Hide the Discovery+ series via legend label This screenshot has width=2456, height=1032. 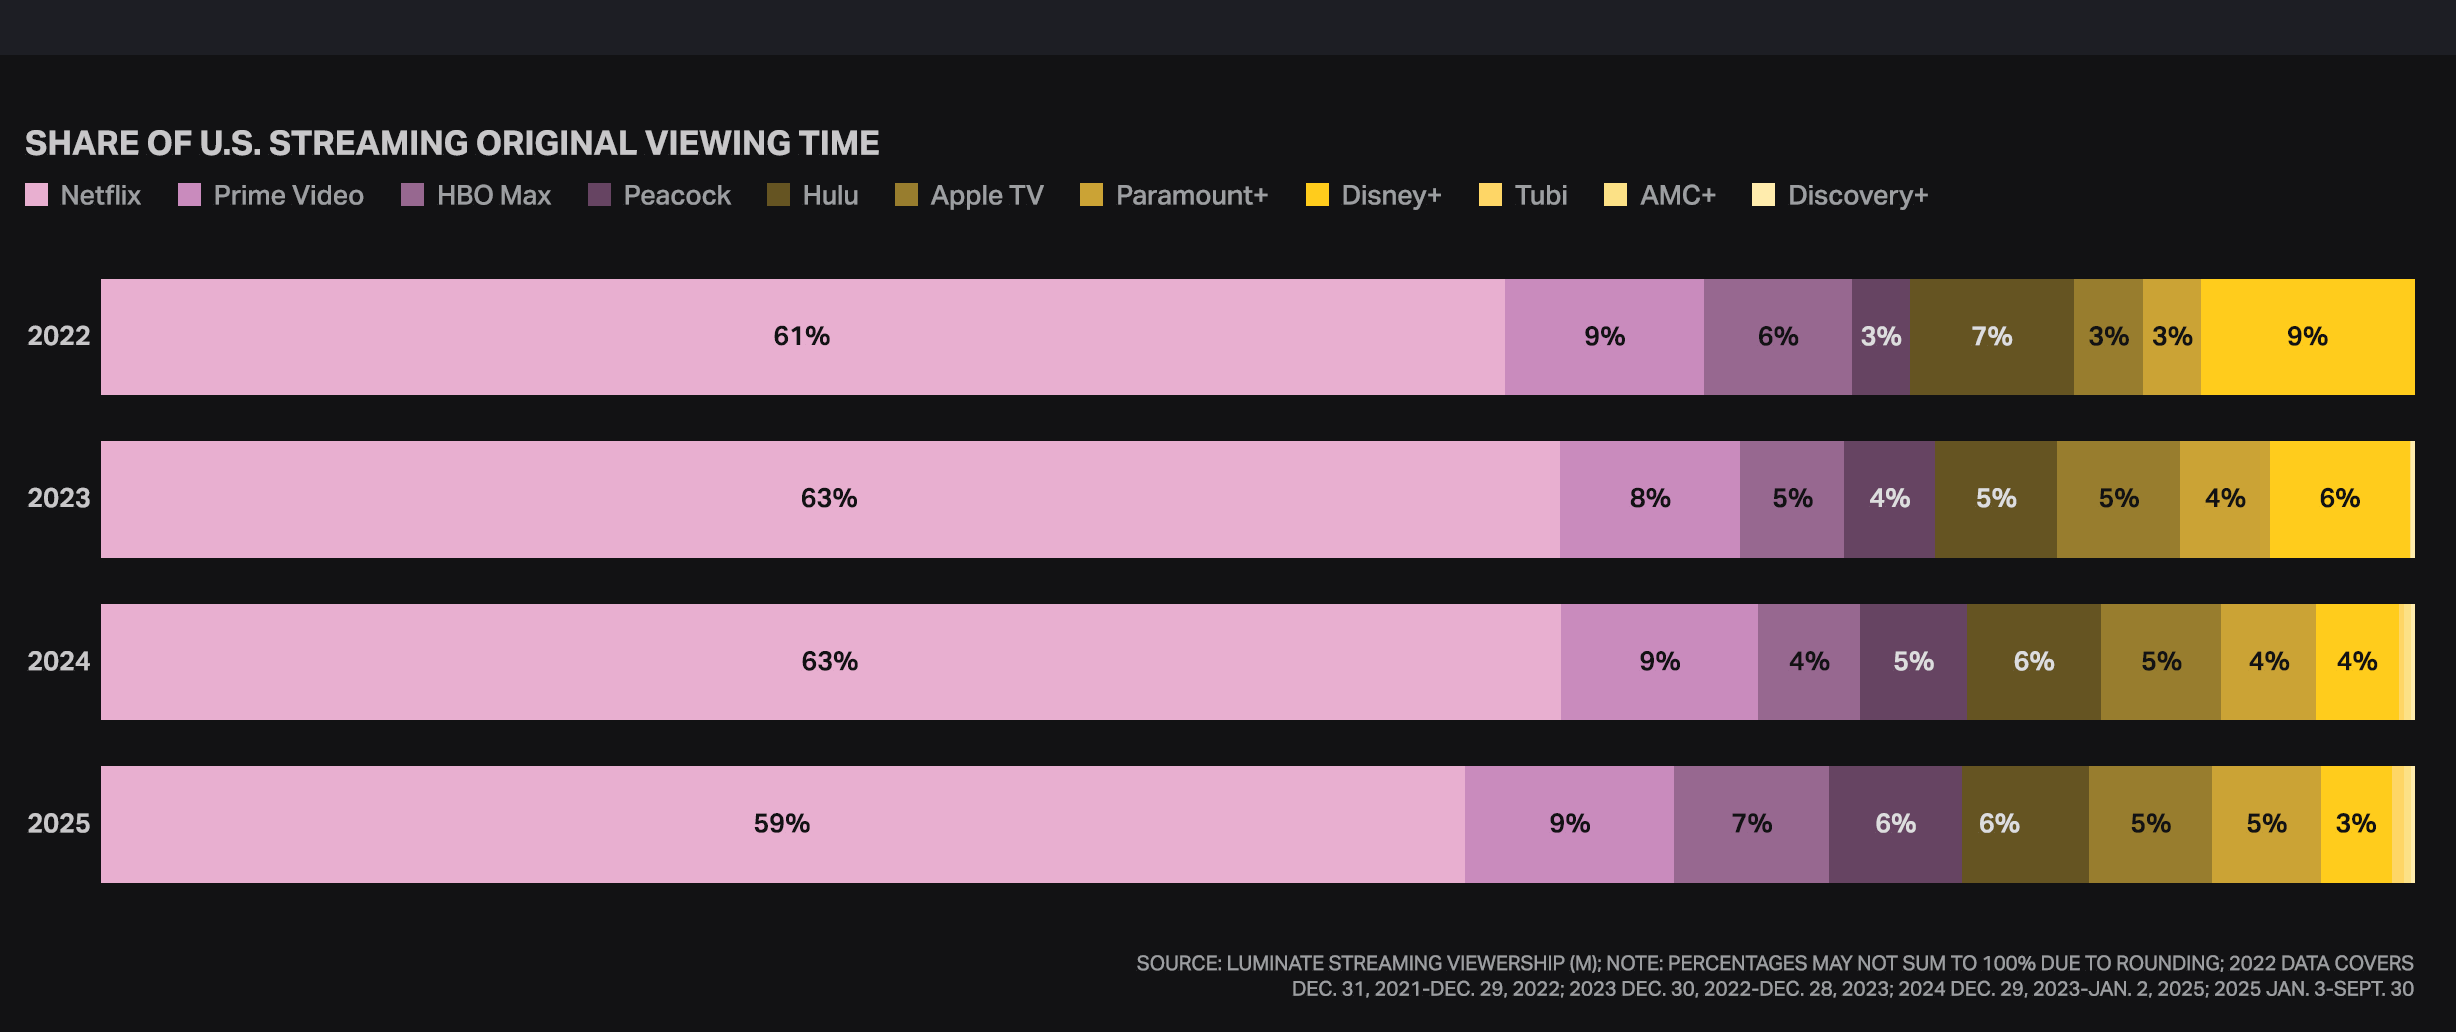tap(1857, 195)
